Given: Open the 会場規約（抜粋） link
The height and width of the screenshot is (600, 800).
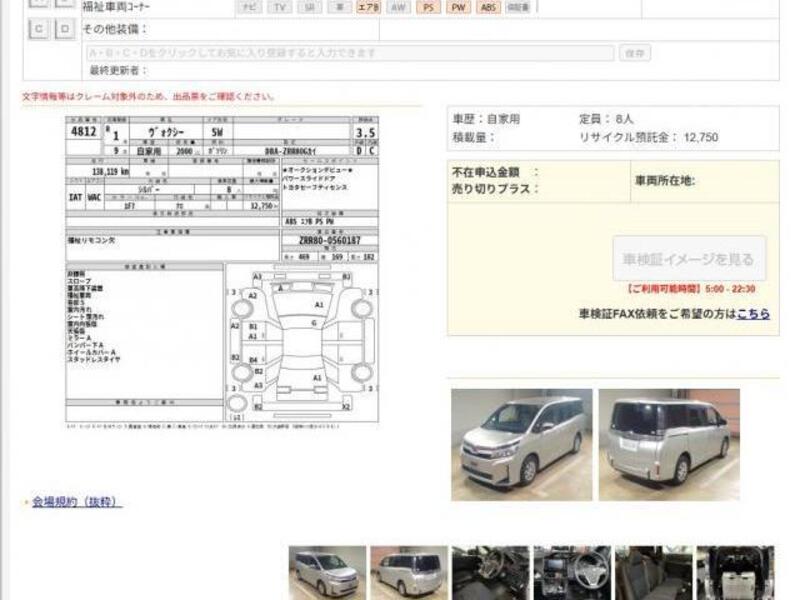Looking at the screenshot, I should point(76,502).
